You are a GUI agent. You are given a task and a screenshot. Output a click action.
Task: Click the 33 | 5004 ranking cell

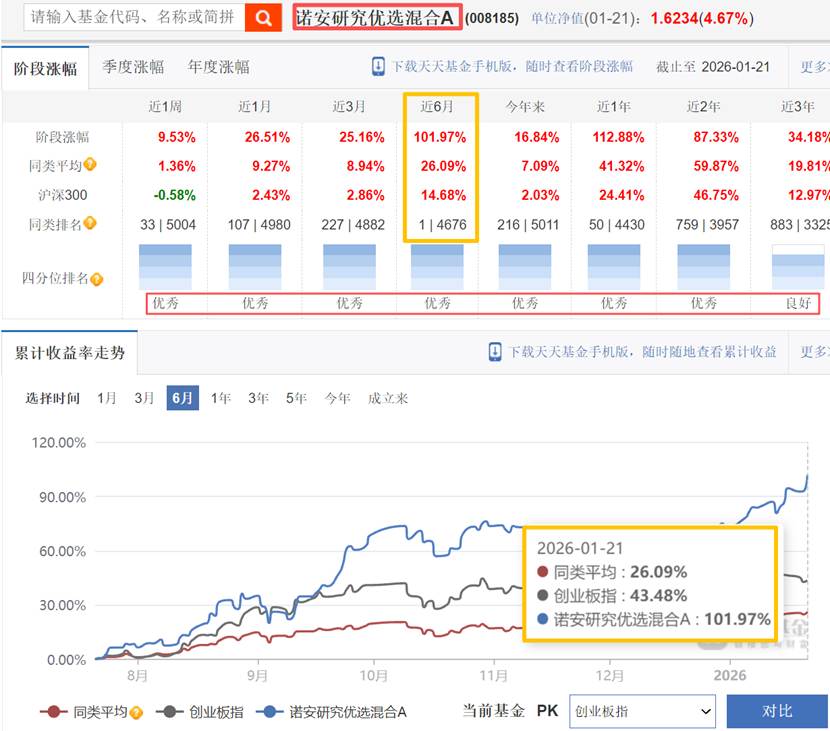tap(168, 224)
